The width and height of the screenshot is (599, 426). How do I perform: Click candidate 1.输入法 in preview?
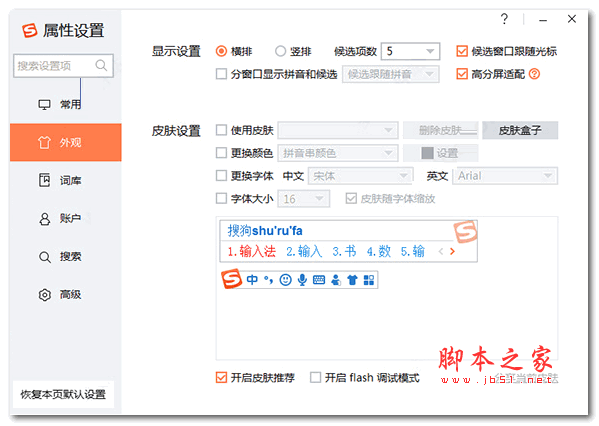tap(251, 251)
